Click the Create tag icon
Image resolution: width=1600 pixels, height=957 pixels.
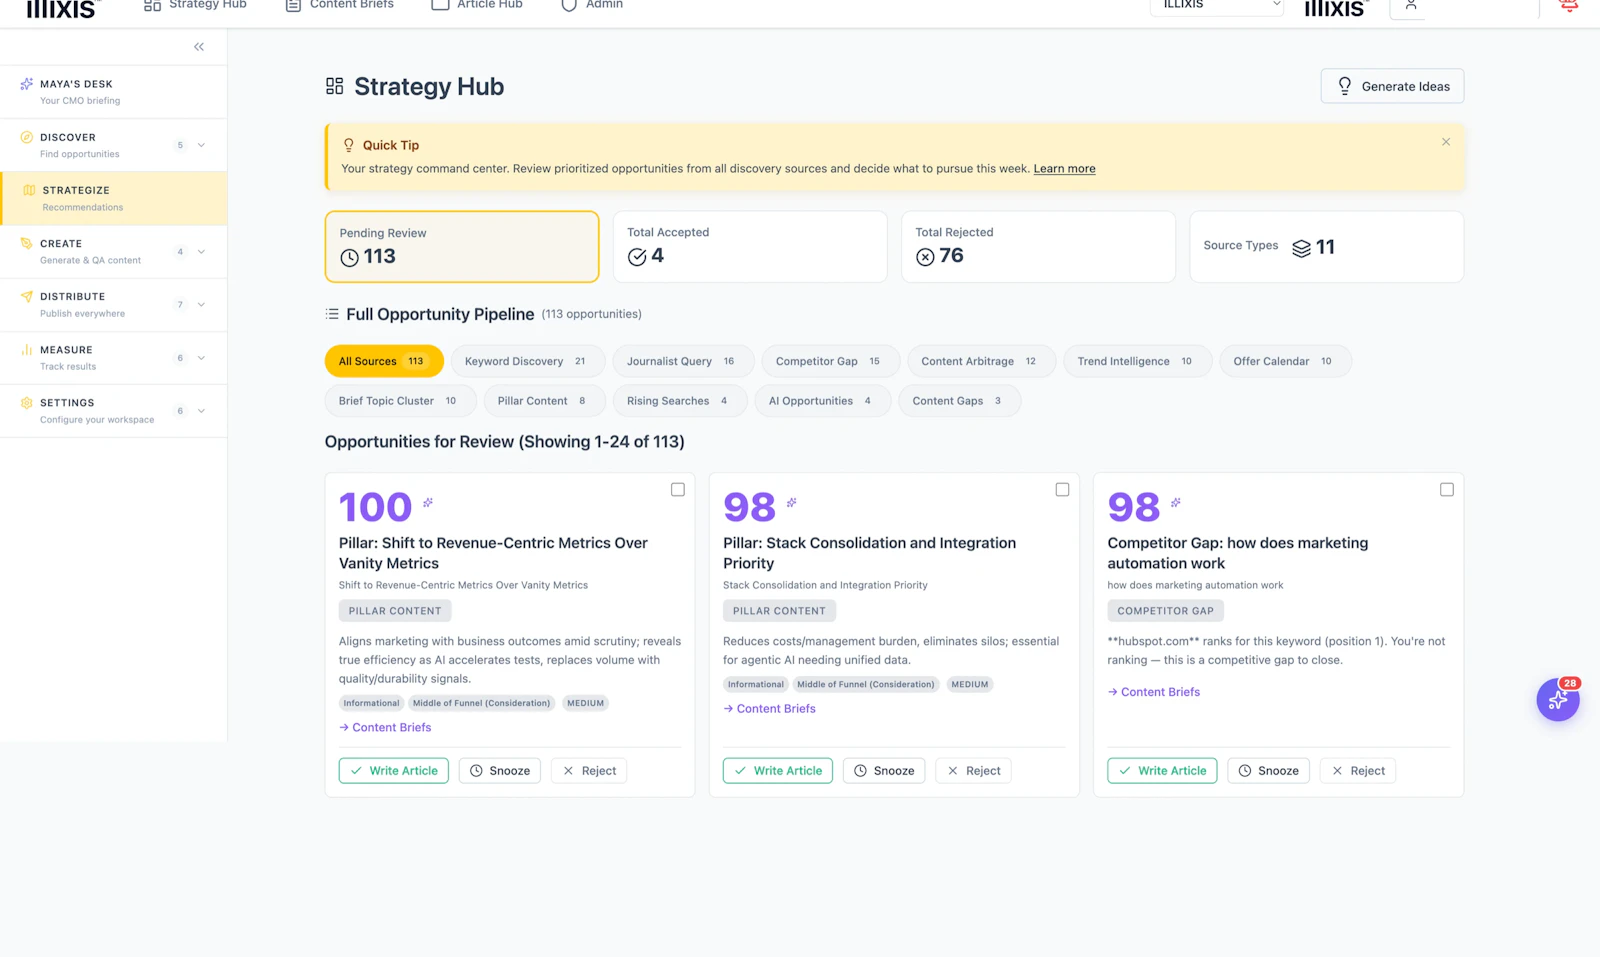[x=26, y=243]
